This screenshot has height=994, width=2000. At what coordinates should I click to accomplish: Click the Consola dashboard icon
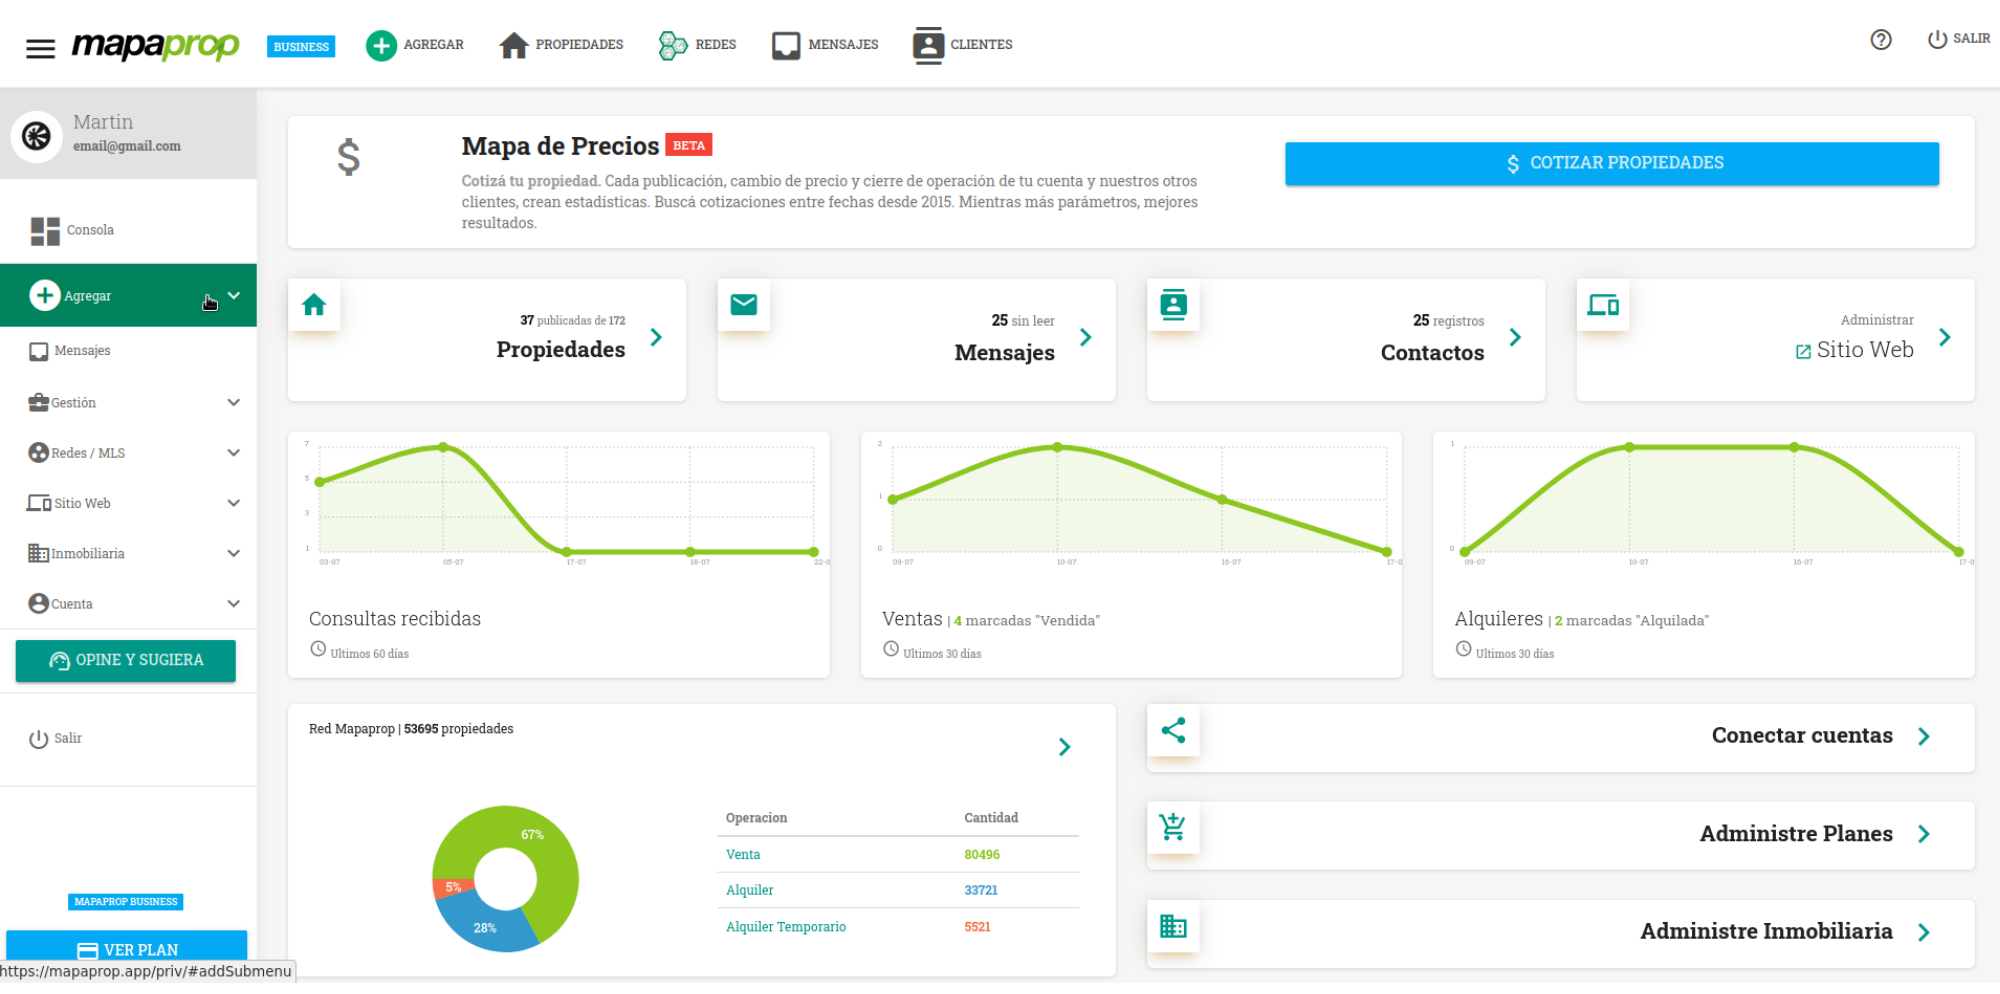[x=45, y=231]
